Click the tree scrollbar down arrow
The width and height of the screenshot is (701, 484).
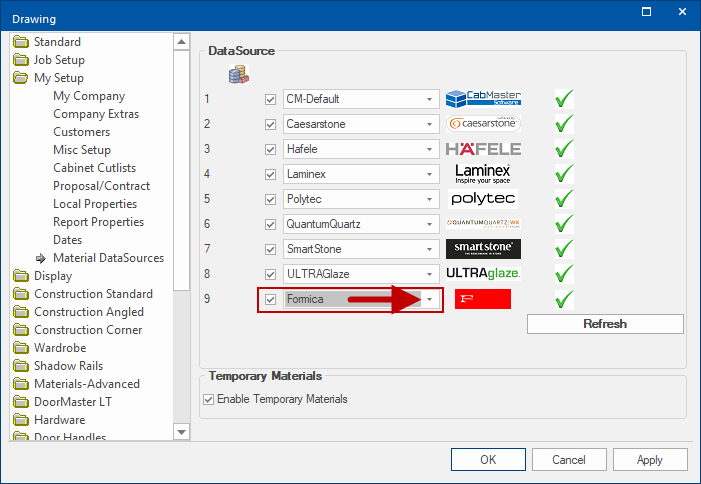point(181,431)
